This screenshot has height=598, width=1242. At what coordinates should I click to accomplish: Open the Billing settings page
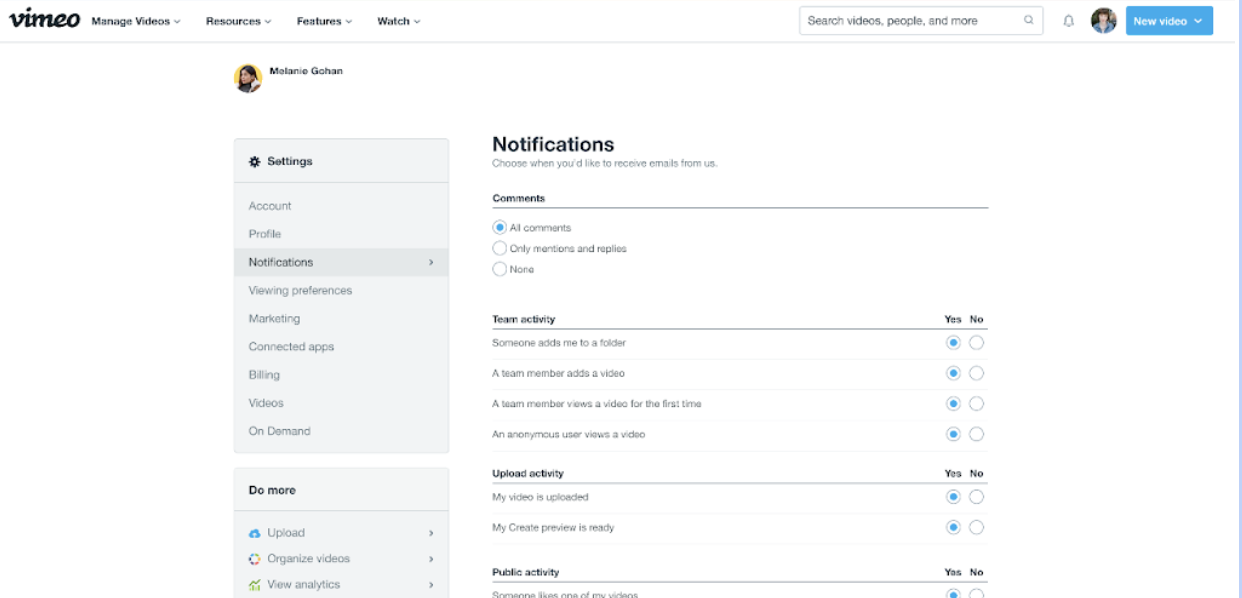pyautogui.click(x=264, y=375)
